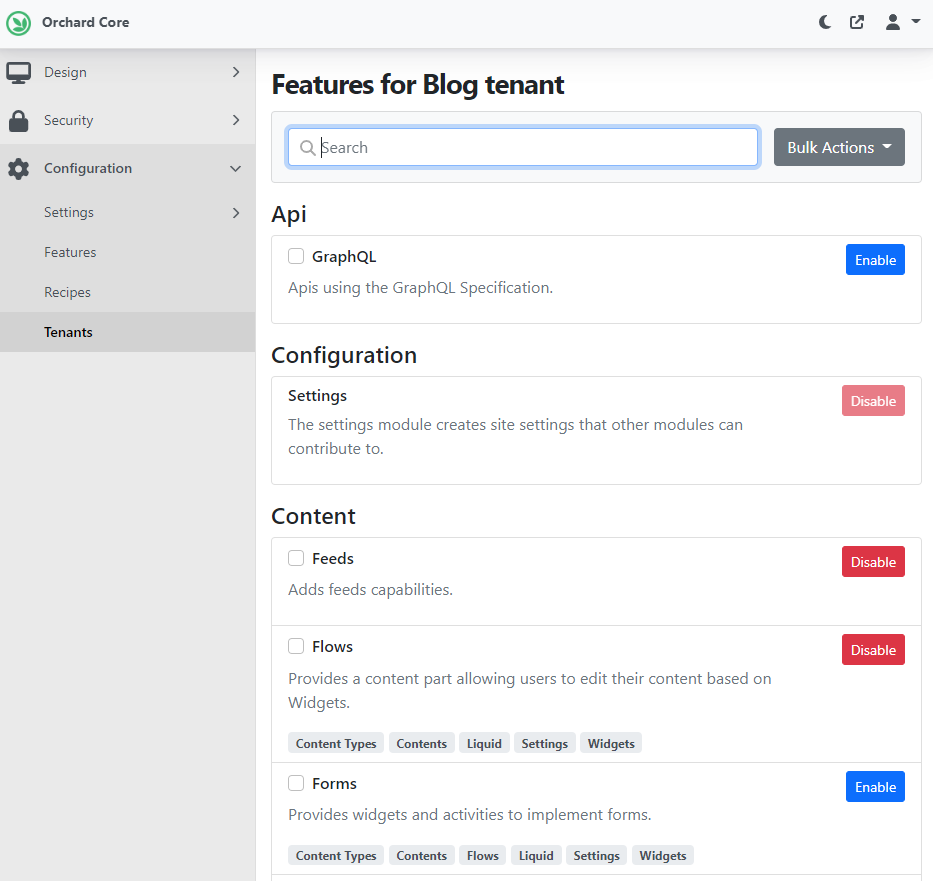Select Tenants in the sidebar

point(127,332)
